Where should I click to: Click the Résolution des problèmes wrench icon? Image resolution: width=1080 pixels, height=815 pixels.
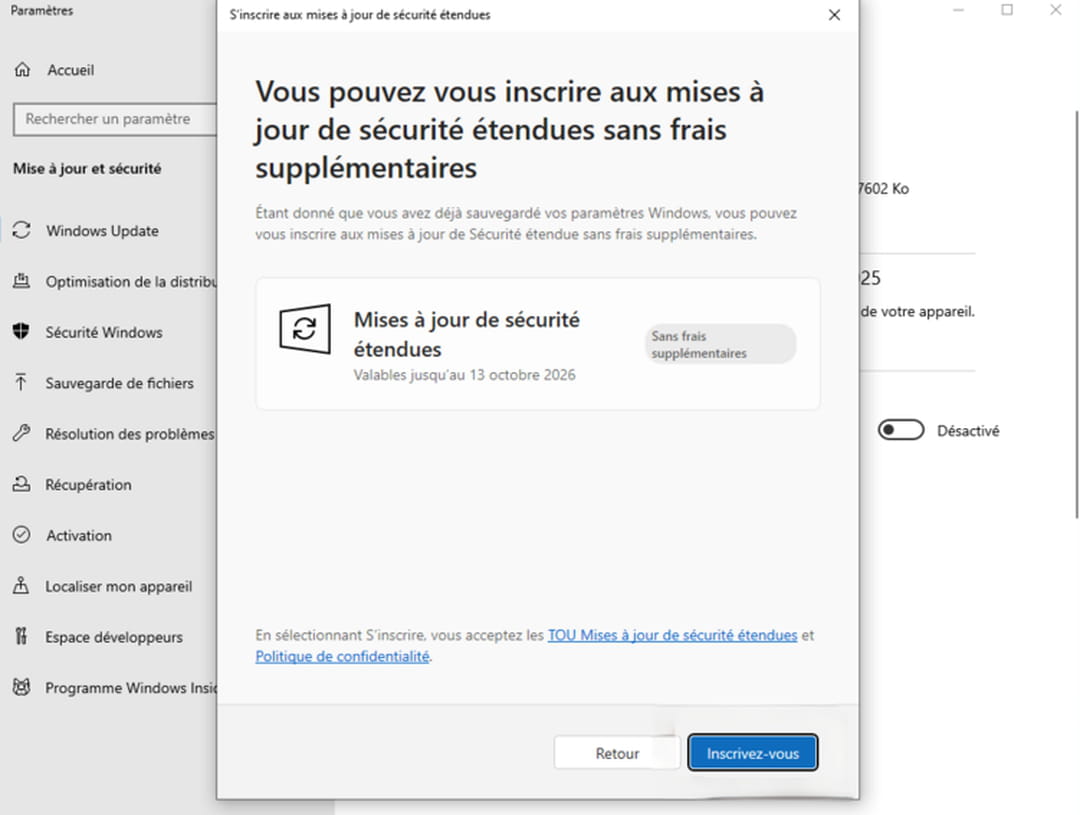pyautogui.click(x=21, y=434)
